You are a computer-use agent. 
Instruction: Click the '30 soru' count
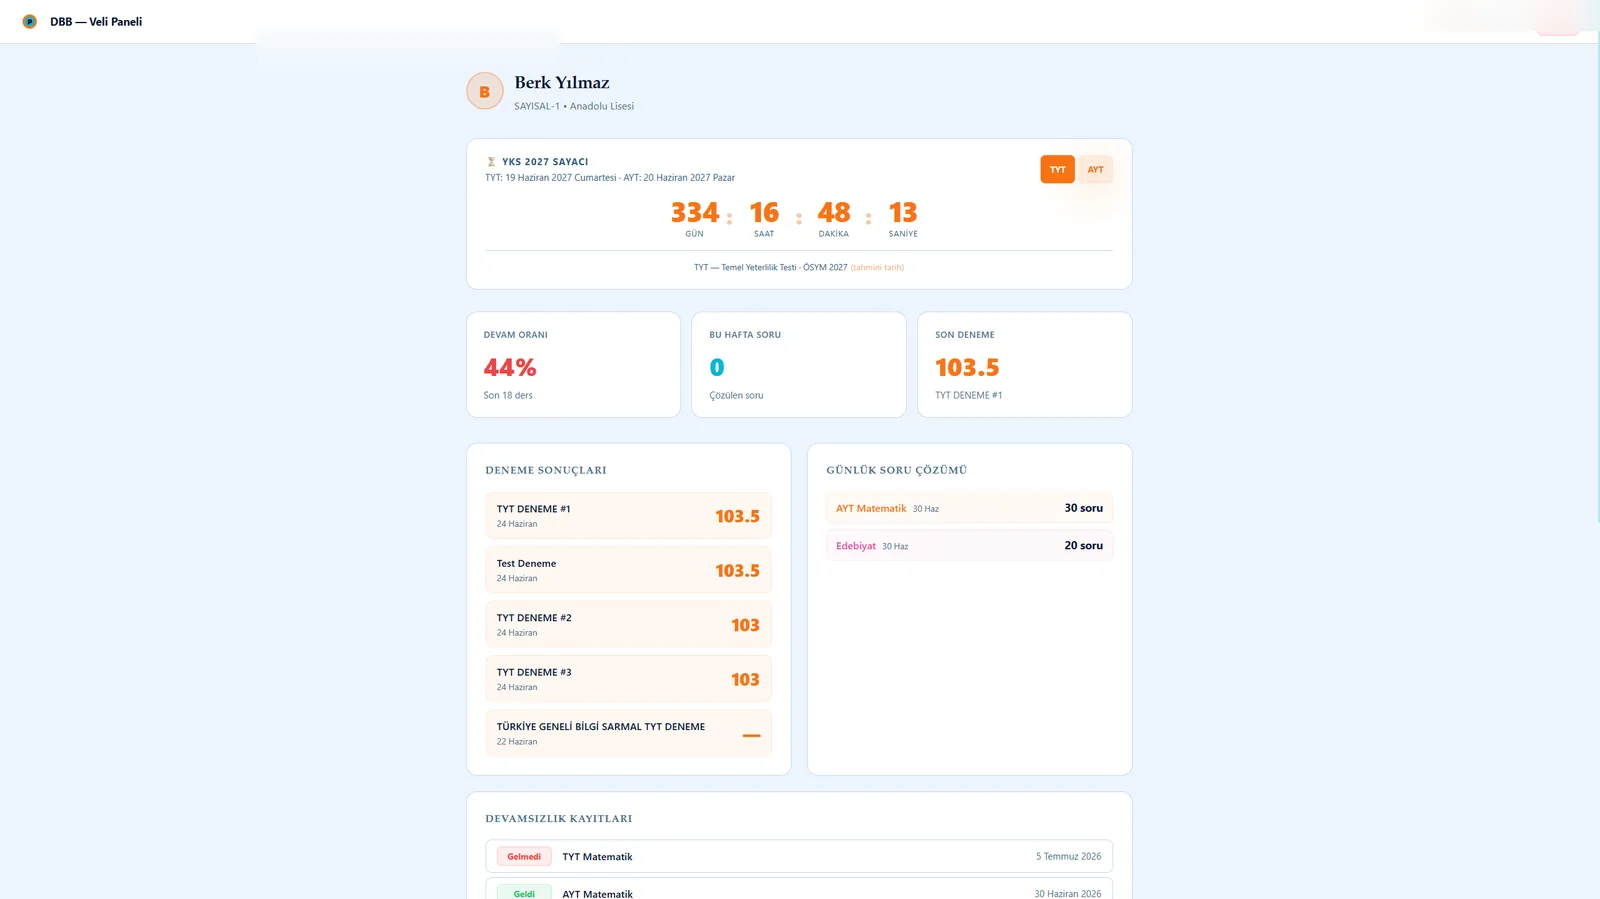1083,508
